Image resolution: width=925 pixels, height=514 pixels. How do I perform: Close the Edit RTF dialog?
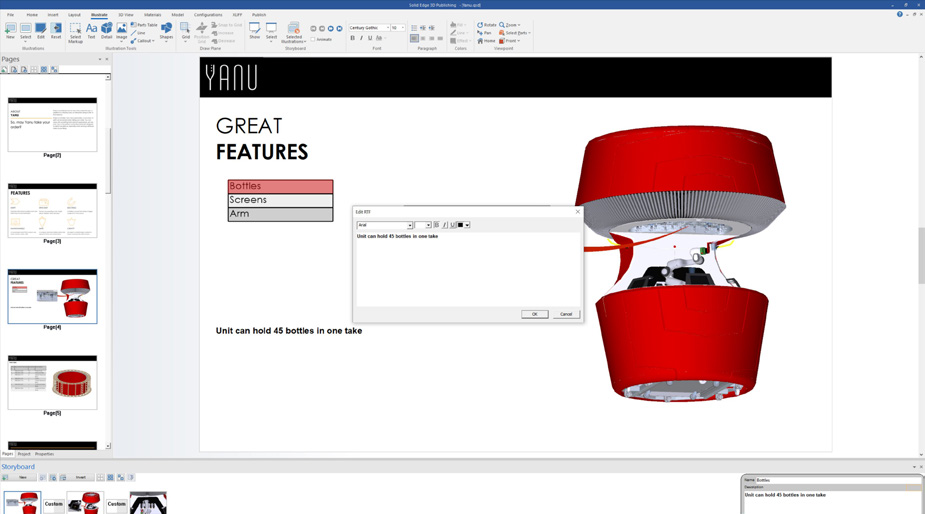(x=578, y=211)
